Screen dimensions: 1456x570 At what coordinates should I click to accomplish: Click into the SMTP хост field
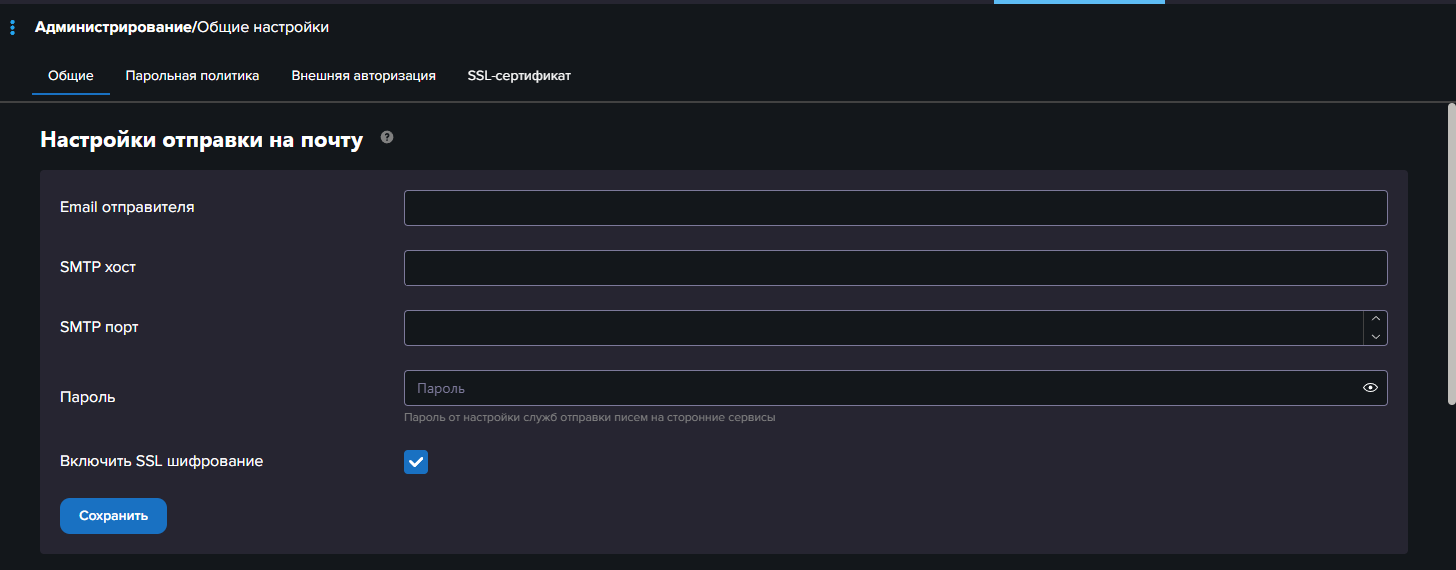[895, 268]
